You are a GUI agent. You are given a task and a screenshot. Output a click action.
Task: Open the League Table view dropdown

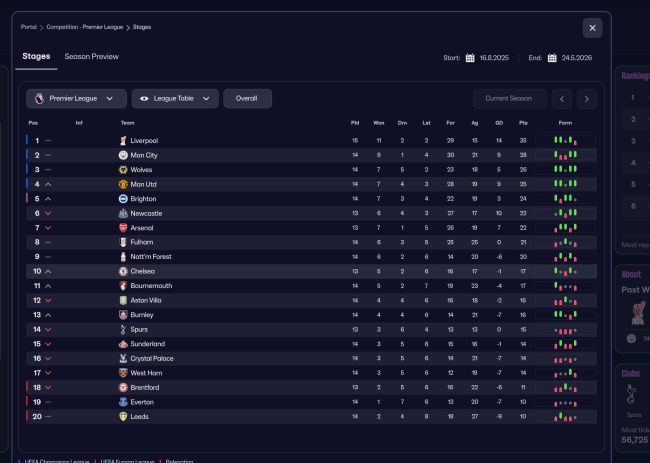pyautogui.click(x=175, y=98)
